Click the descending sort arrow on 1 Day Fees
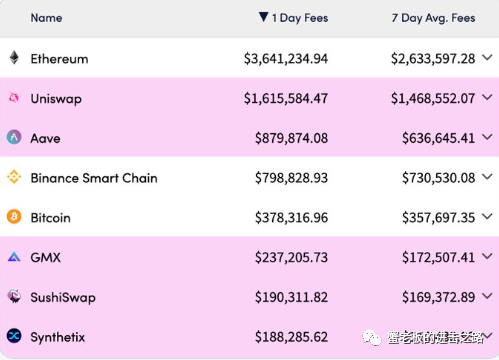The width and height of the screenshot is (499, 360). (263, 17)
